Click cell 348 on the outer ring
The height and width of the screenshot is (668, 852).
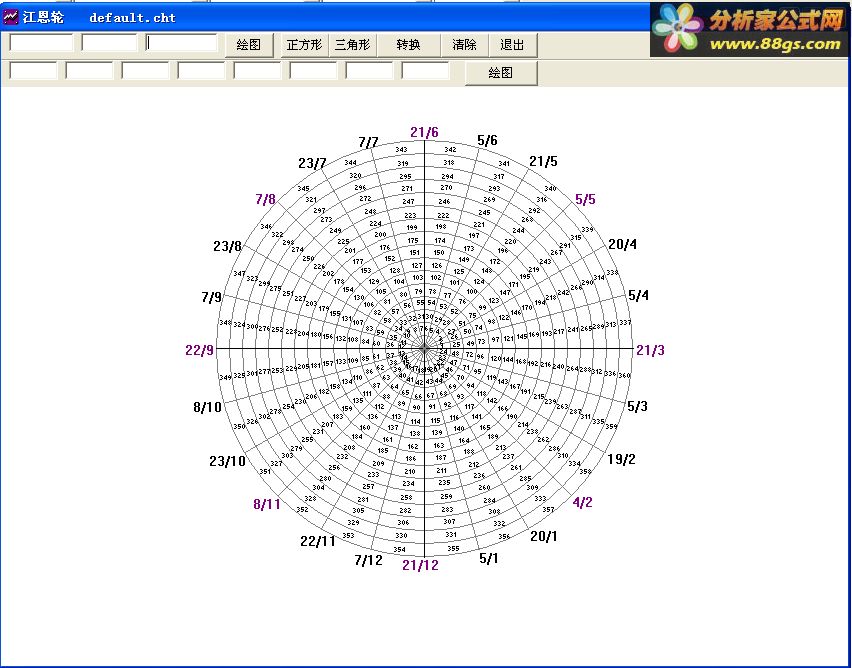225,323
